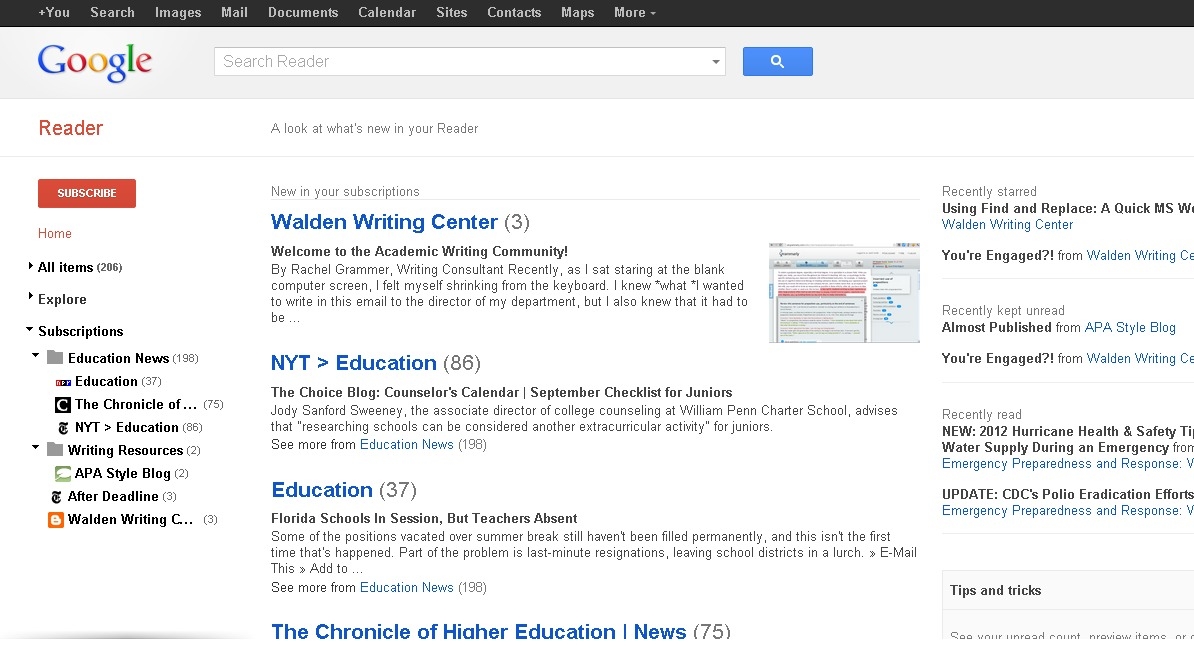Viewport: 1194px width, 648px height.
Task: Open the Walden Writing Center heading link
Action: pyautogui.click(x=384, y=222)
